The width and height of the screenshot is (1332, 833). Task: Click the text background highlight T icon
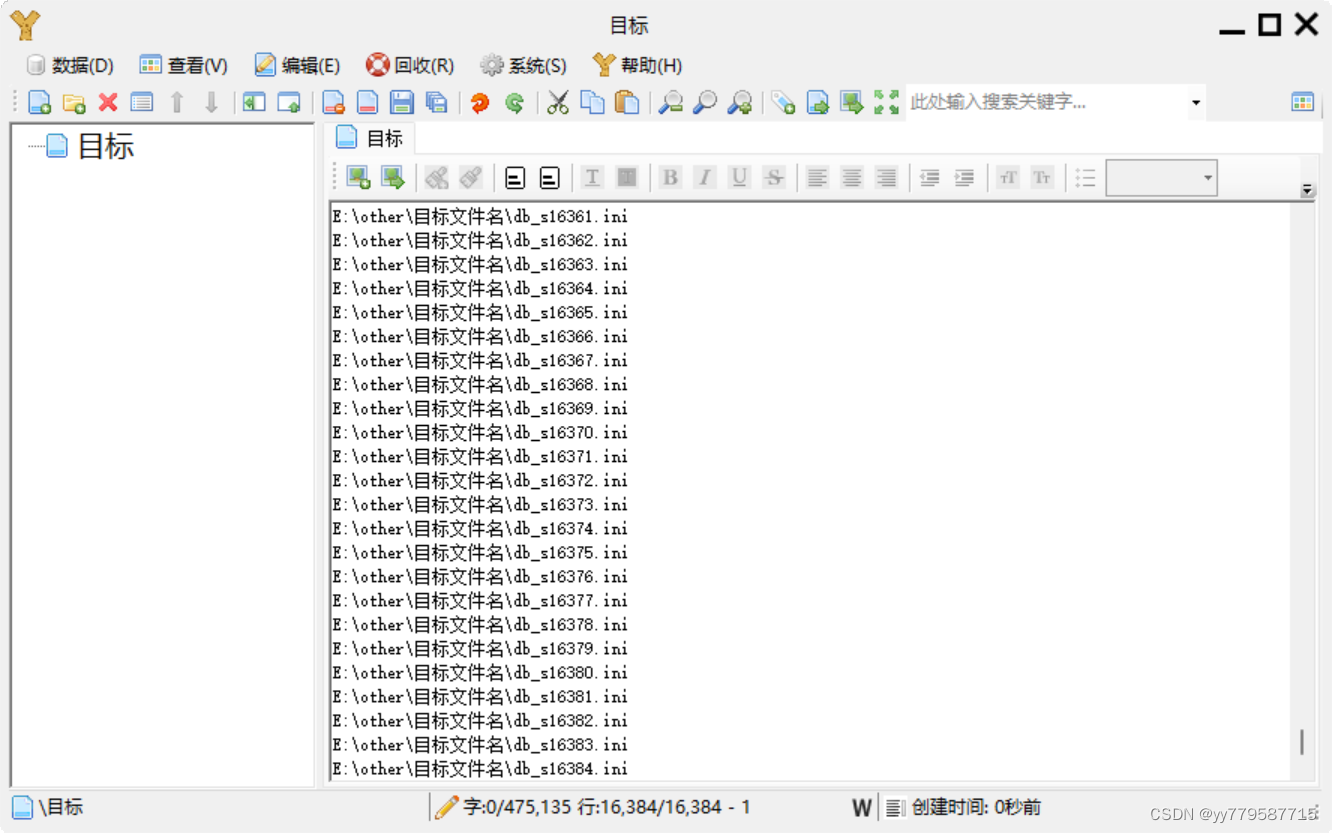pyautogui.click(x=627, y=178)
